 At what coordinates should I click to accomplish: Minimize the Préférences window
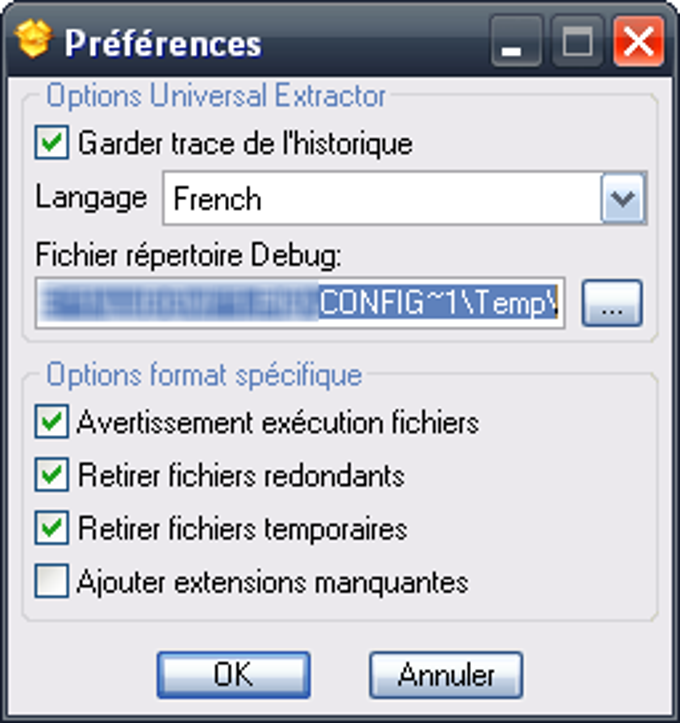[516, 41]
